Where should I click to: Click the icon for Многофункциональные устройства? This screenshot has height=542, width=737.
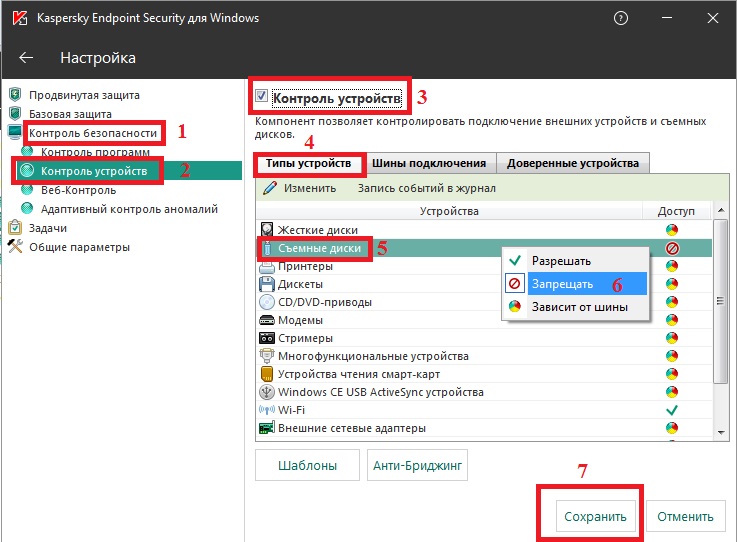point(267,356)
